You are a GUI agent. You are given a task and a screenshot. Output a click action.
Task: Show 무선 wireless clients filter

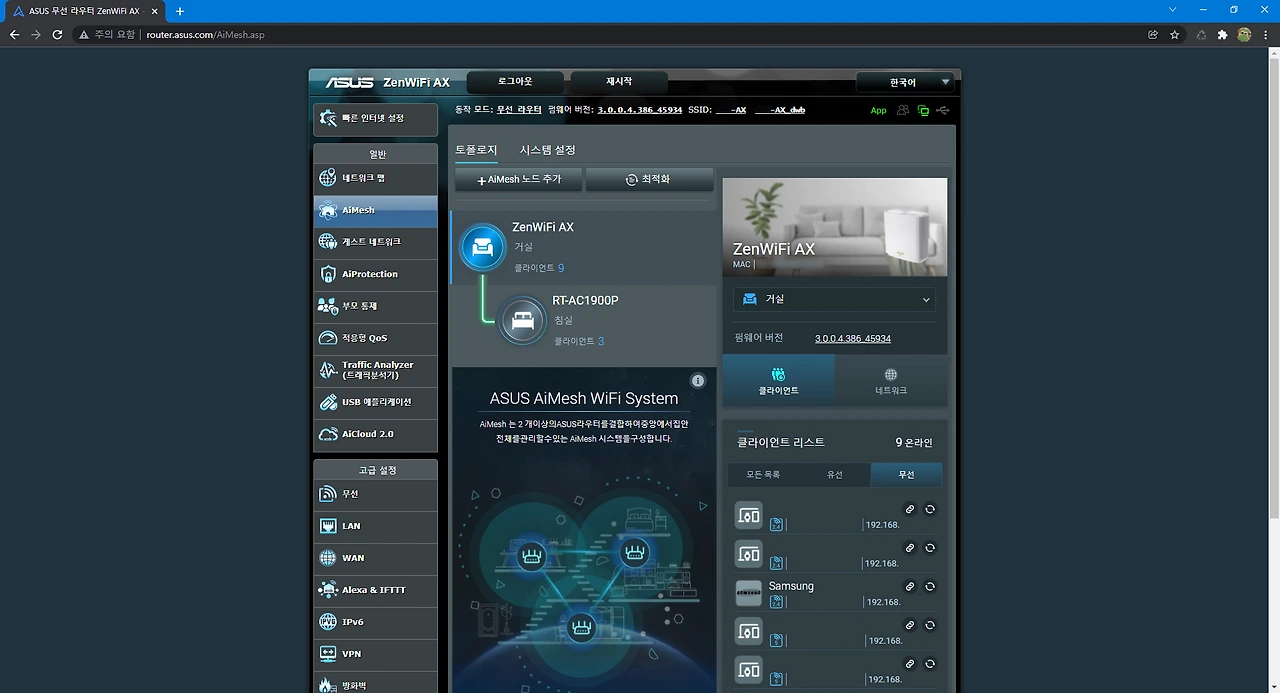(906, 474)
